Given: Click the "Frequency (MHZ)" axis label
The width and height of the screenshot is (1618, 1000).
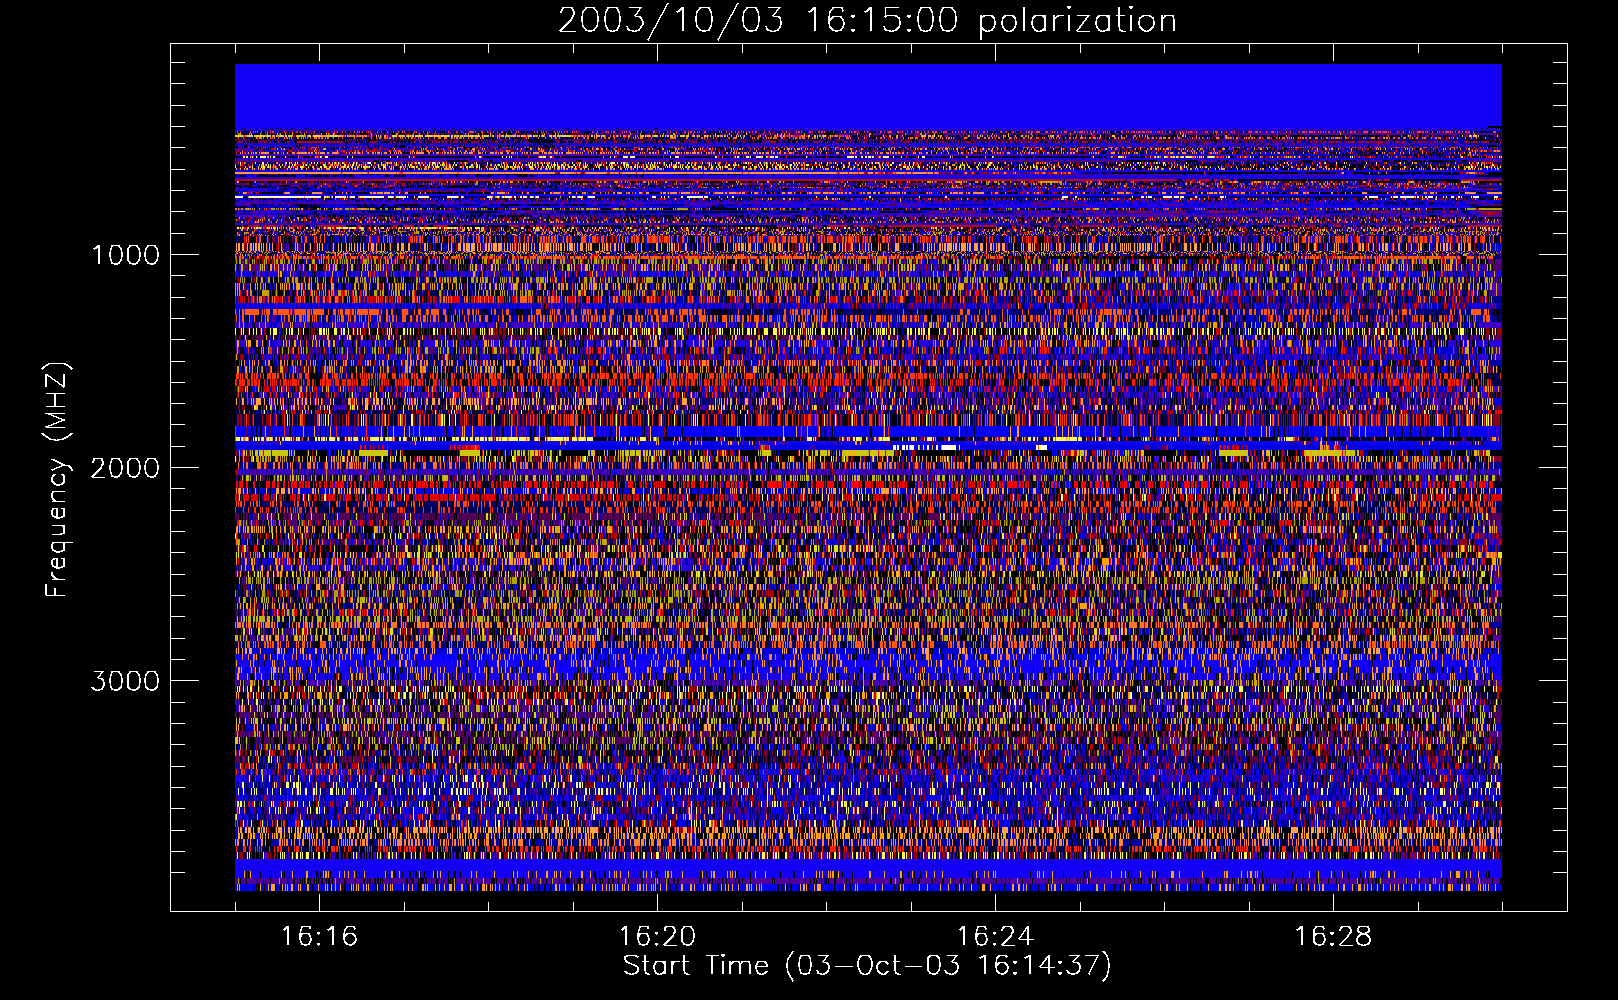Looking at the screenshot, I should point(57,480).
